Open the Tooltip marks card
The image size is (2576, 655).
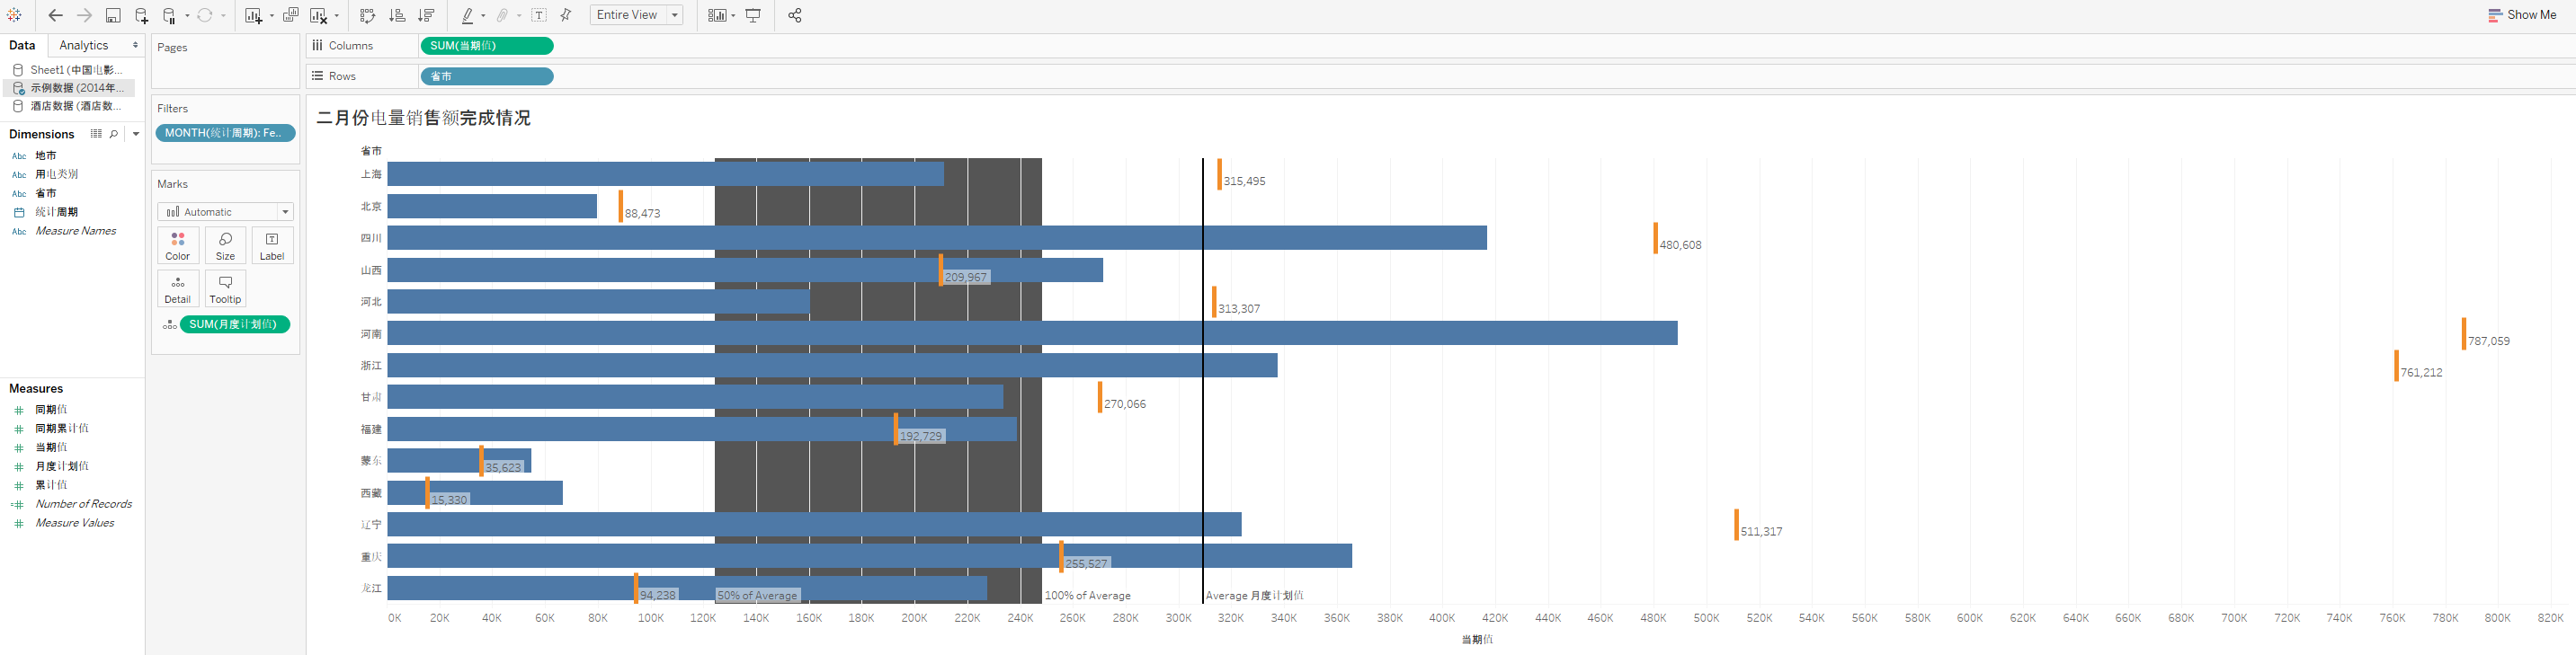click(225, 288)
